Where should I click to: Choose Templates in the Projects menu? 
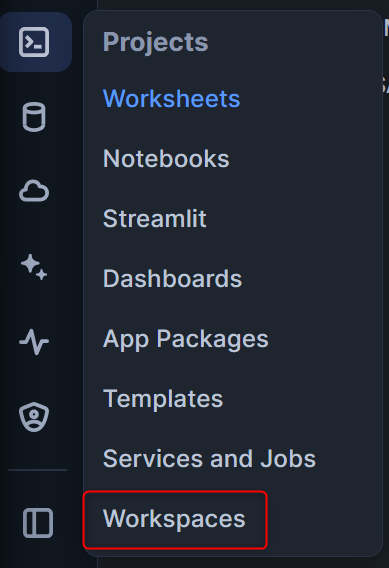(x=163, y=399)
